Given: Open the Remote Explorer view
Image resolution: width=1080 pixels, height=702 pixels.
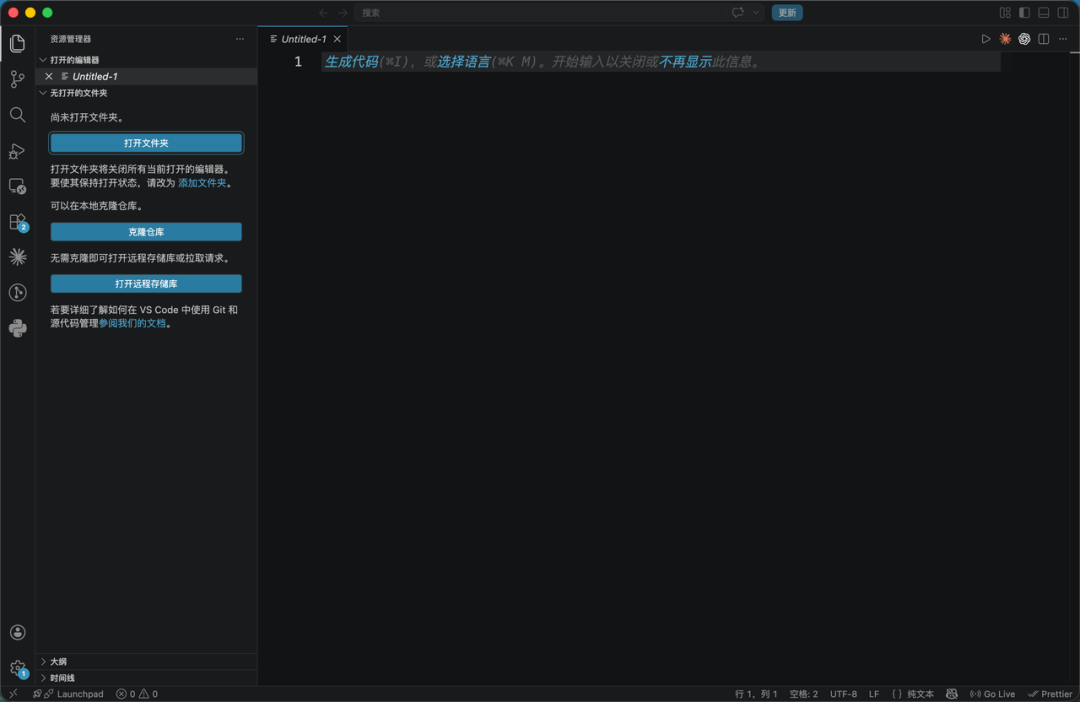Looking at the screenshot, I should click(x=17, y=186).
